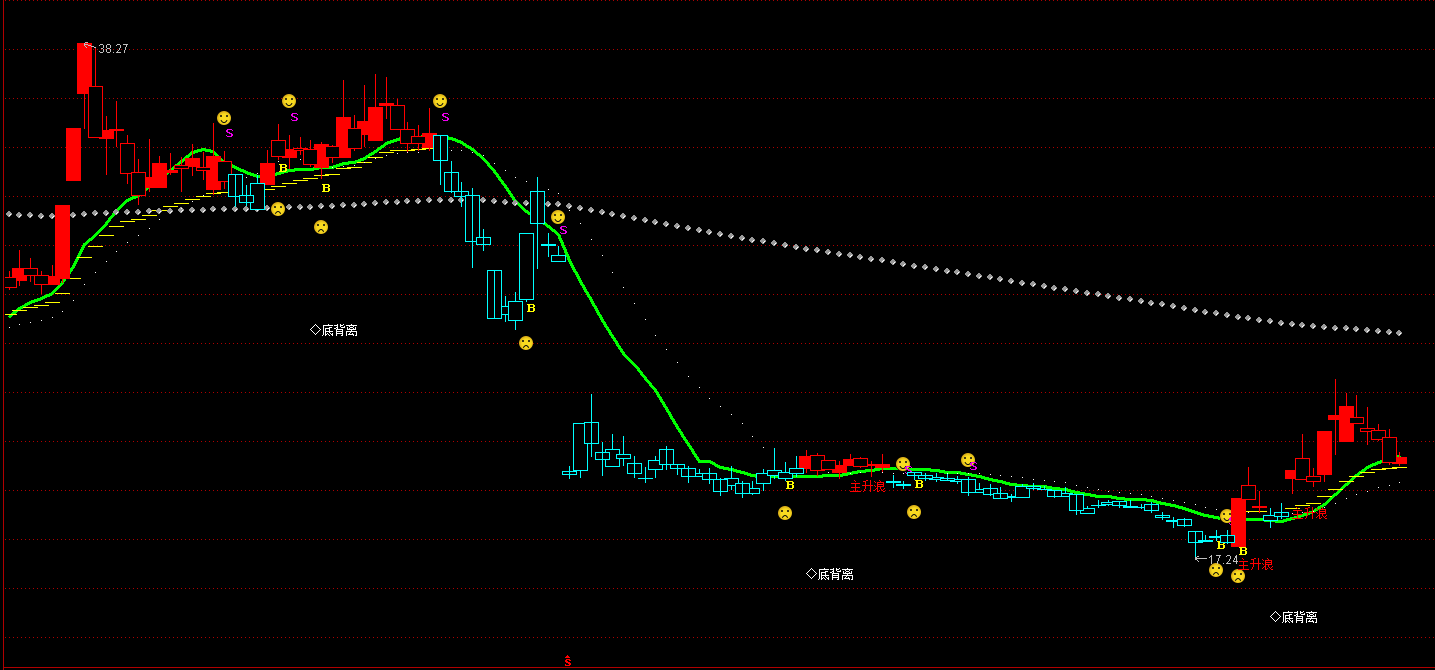
Task: Click the magenta S under the dotted-line smiley
Action: coord(563,230)
